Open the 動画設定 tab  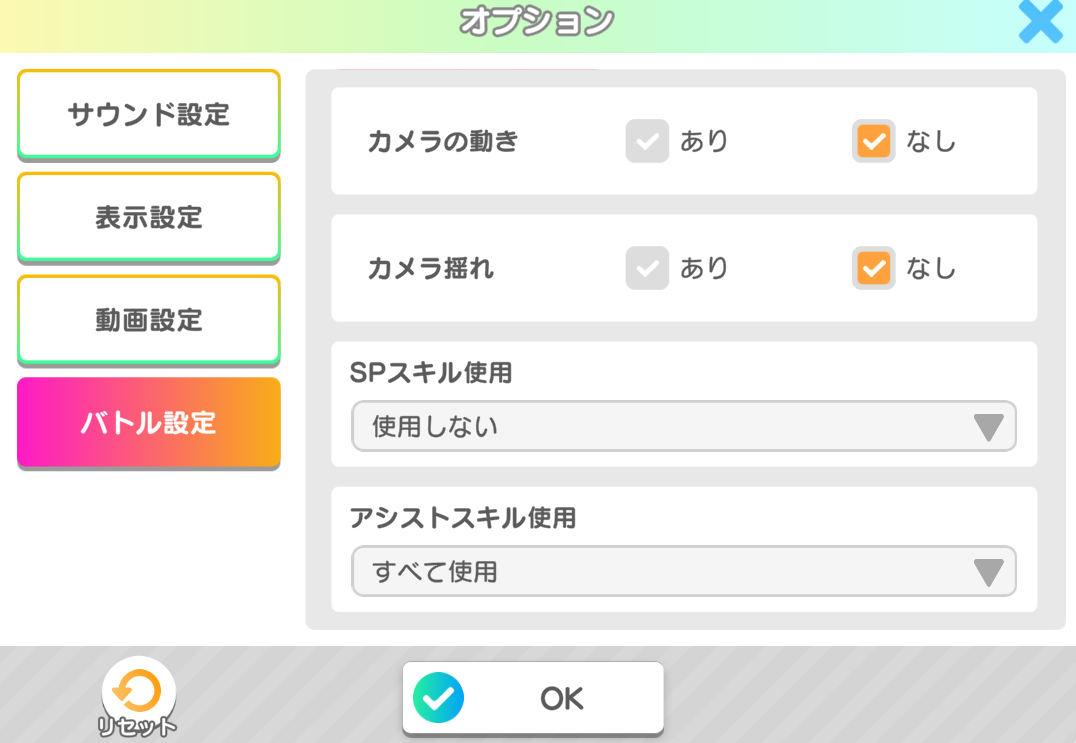[x=149, y=320]
